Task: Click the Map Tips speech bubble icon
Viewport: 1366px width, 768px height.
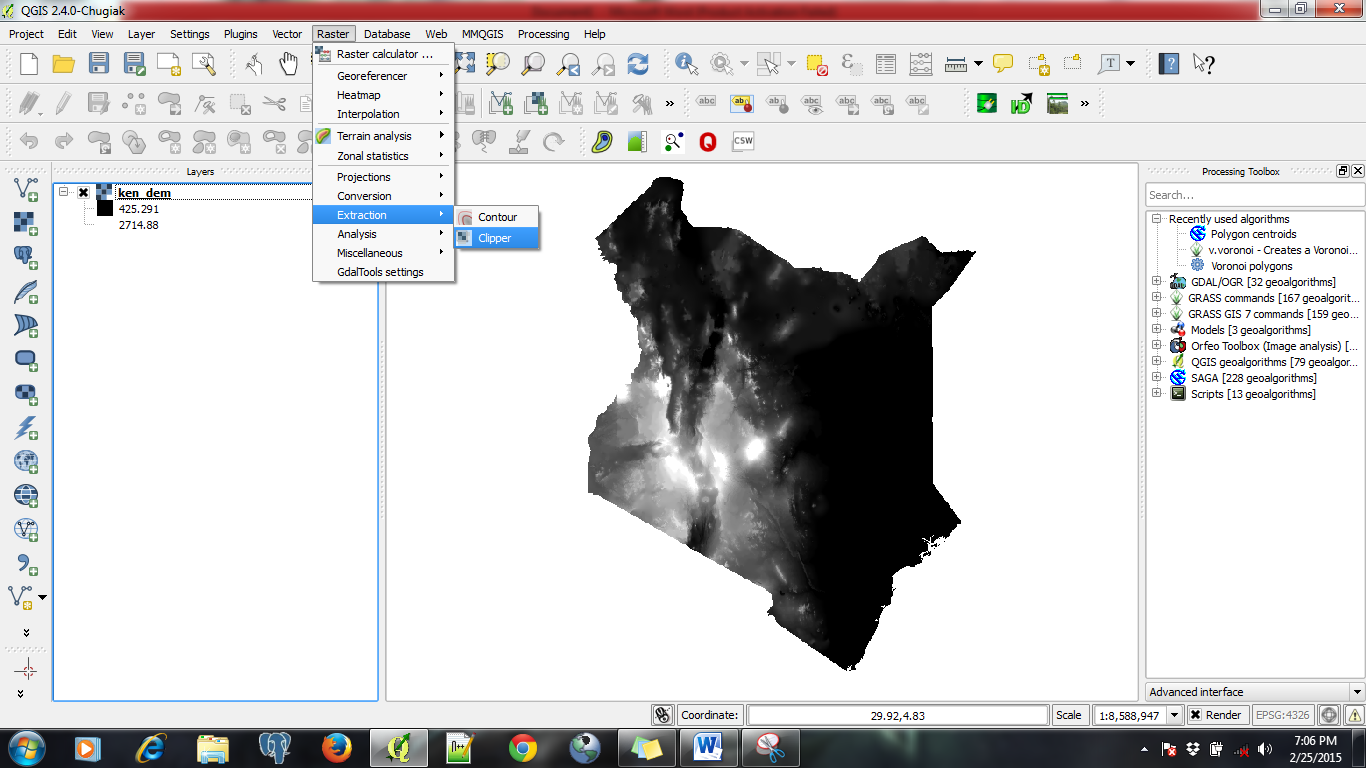Action: 1003,64
